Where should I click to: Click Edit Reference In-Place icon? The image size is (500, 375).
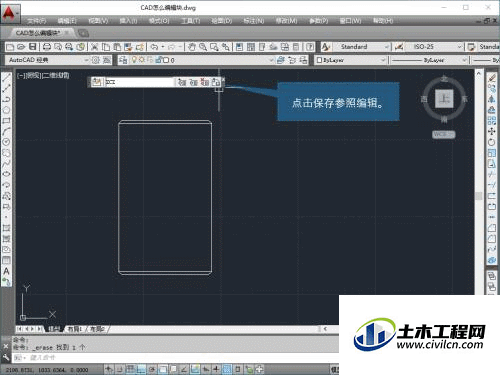[97, 82]
